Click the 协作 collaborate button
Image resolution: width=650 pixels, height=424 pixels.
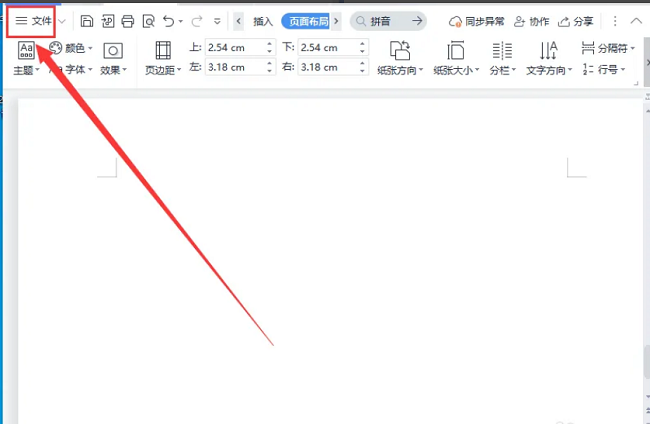coord(531,22)
